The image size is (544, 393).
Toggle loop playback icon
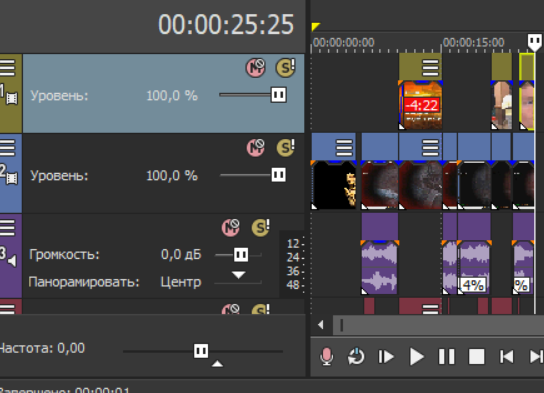(x=356, y=357)
